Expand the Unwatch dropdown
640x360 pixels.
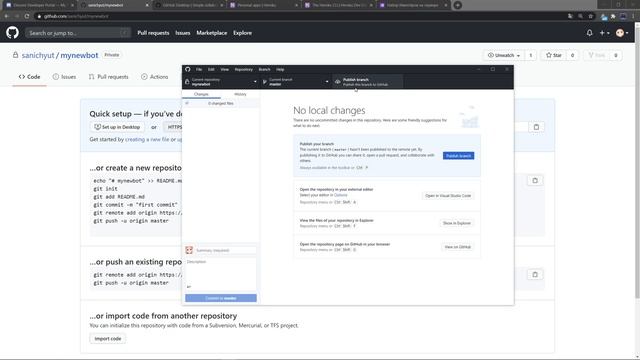coord(504,55)
